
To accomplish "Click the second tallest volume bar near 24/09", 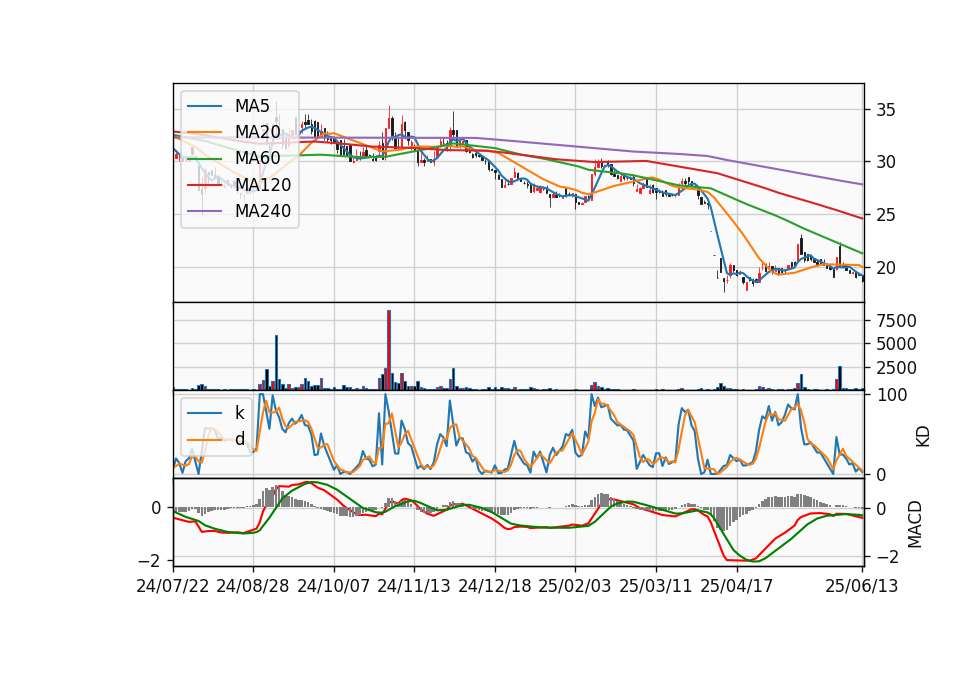I will coord(276,362).
